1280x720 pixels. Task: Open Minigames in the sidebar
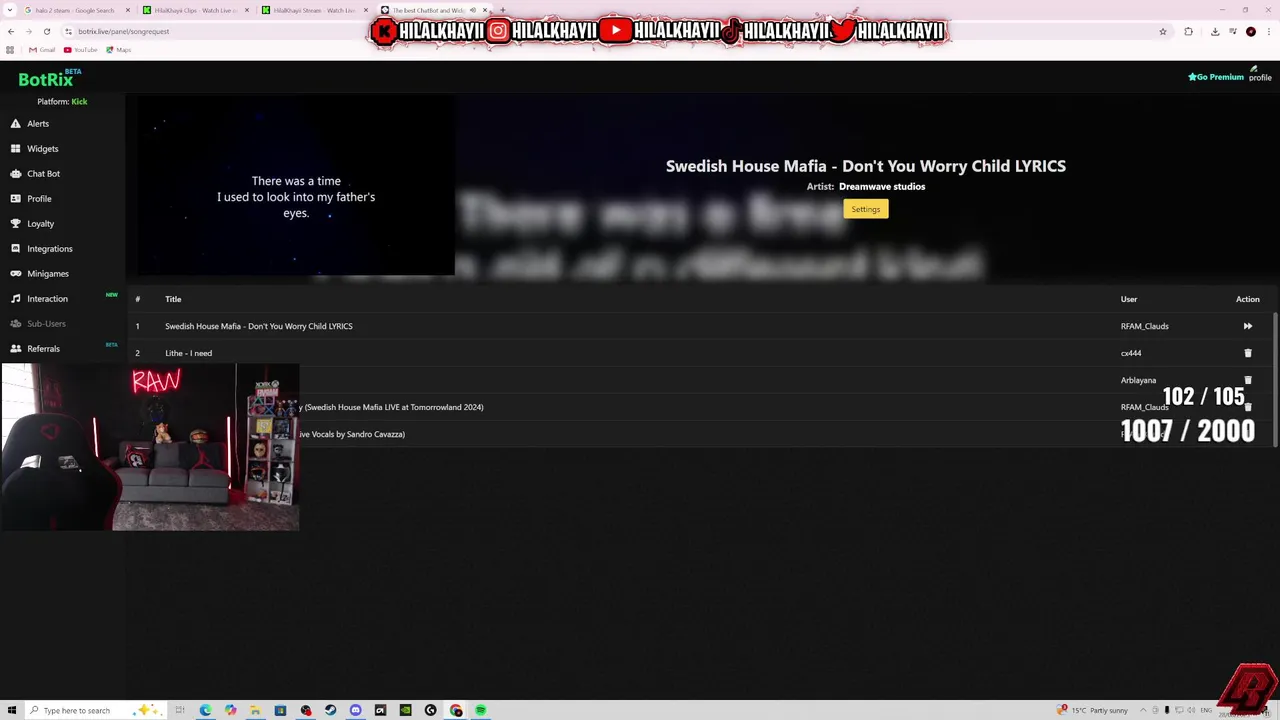point(47,274)
